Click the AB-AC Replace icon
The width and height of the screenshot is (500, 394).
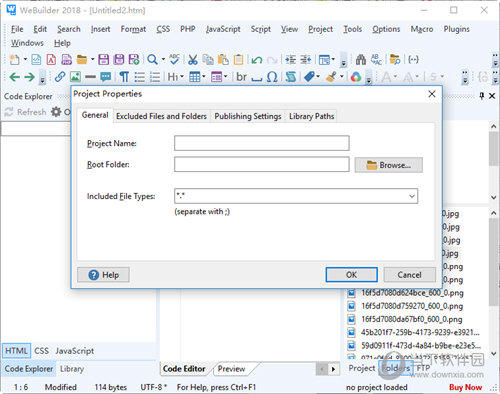click(x=376, y=60)
